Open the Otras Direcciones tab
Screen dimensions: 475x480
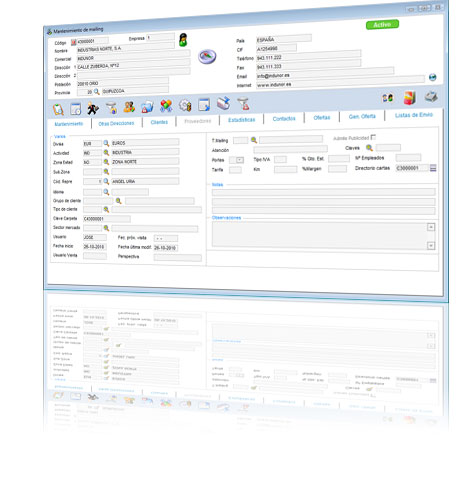pos(116,123)
